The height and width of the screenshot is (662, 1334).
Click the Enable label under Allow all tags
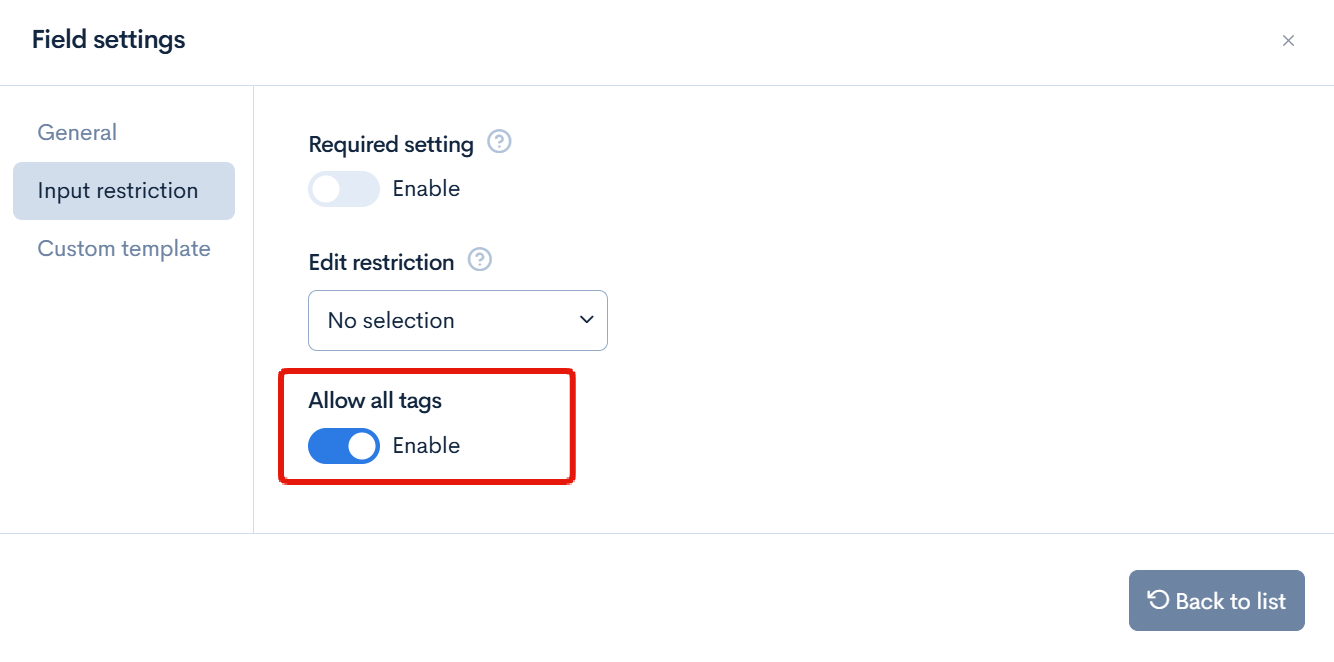(x=426, y=446)
